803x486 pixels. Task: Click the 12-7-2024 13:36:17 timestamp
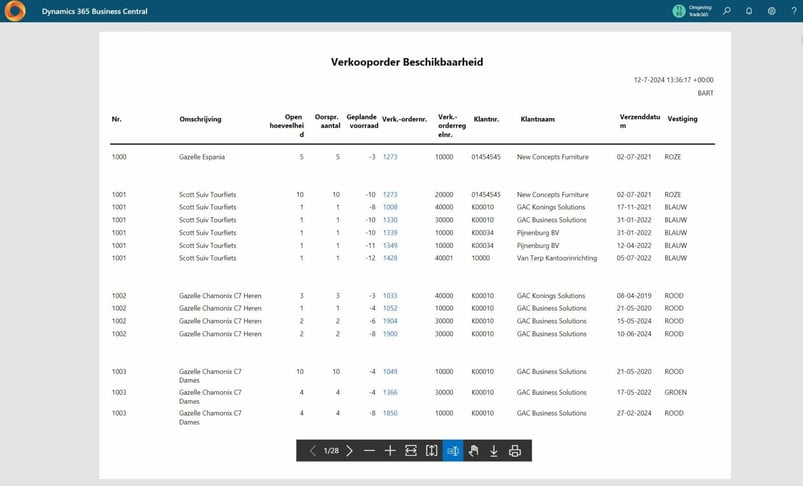[x=673, y=80]
